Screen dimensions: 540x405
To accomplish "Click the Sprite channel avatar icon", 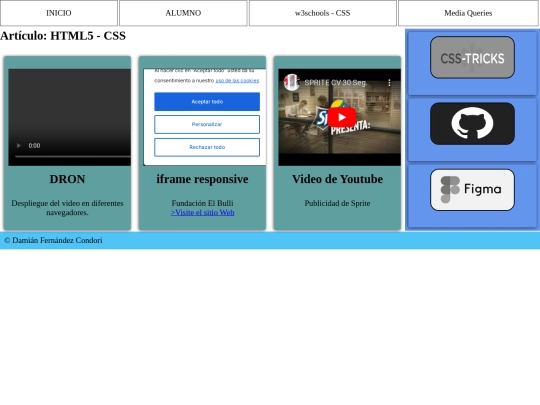I will [x=291, y=82].
